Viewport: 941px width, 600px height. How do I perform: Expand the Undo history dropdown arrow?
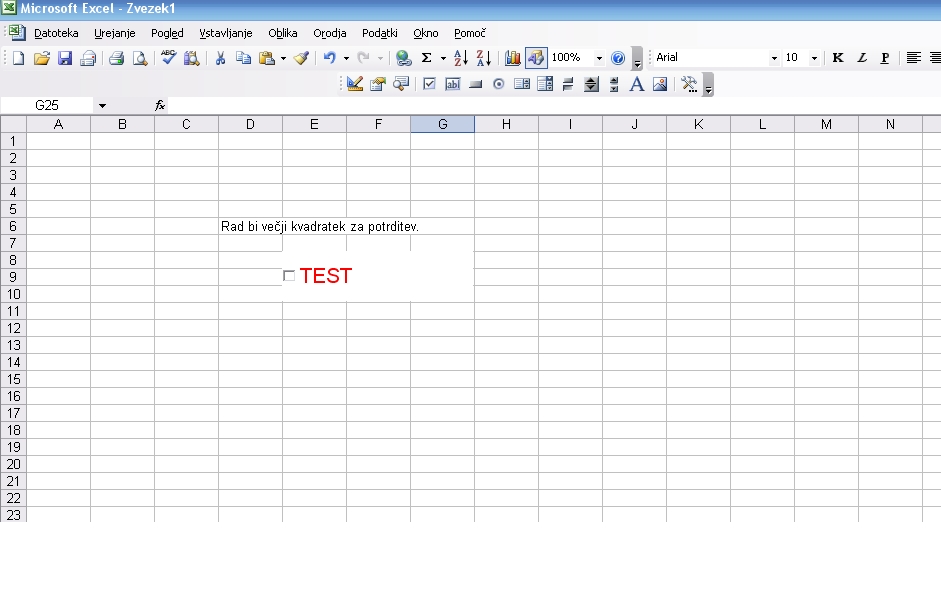346,58
